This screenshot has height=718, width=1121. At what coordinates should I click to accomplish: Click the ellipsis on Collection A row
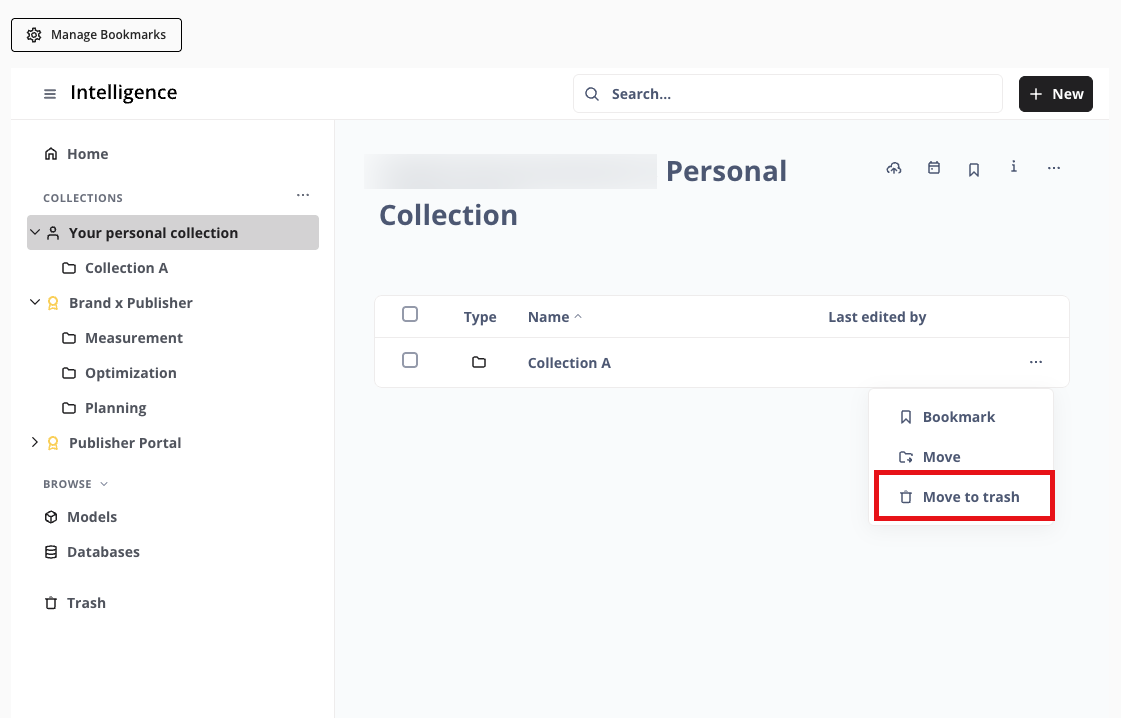click(x=1036, y=362)
